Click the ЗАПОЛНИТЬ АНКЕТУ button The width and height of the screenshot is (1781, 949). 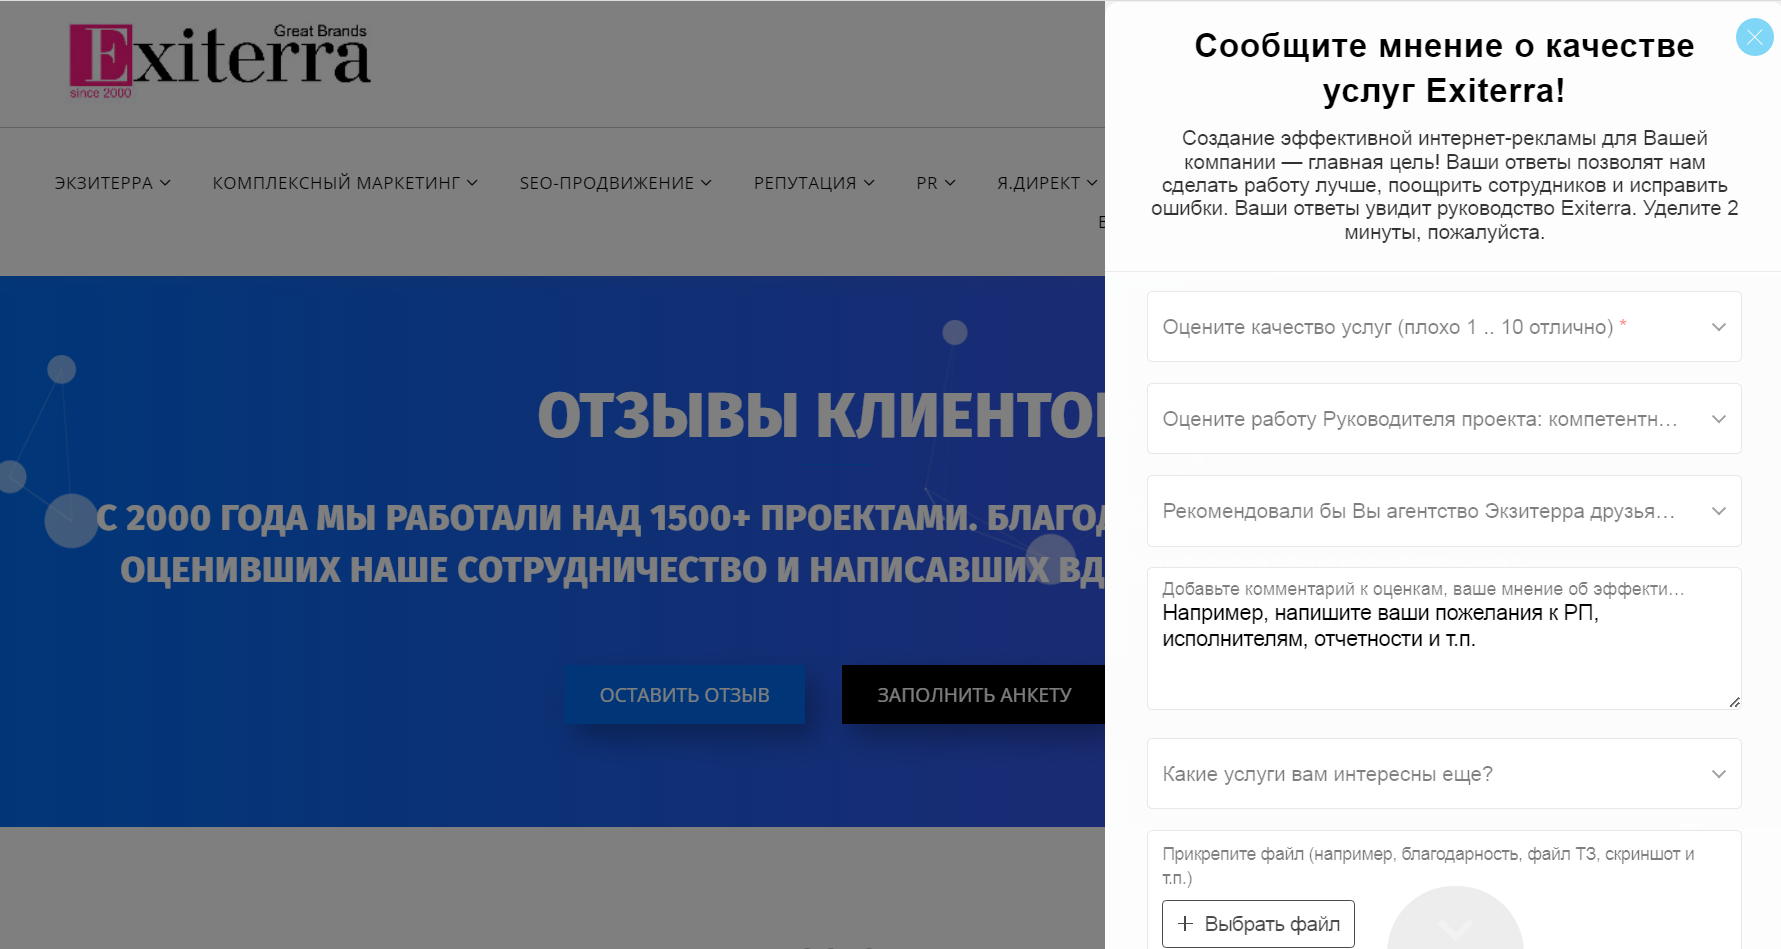[974, 695]
